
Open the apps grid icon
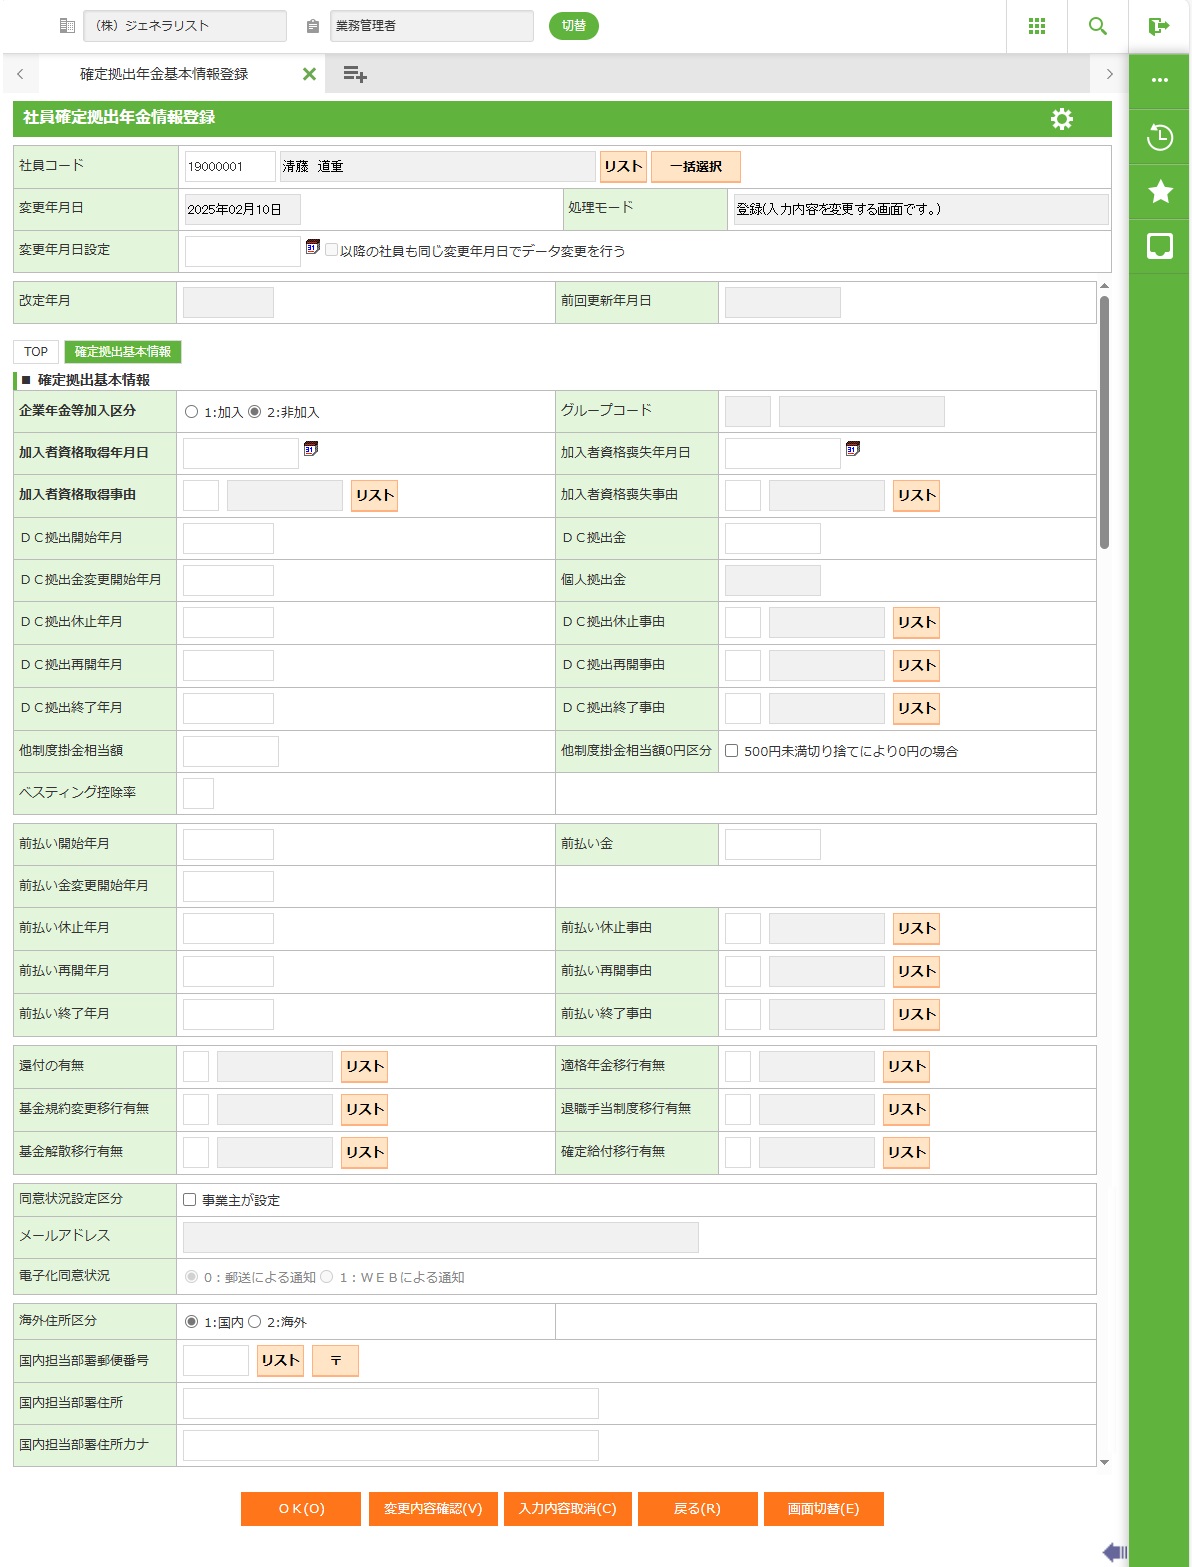[x=1037, y=26]
